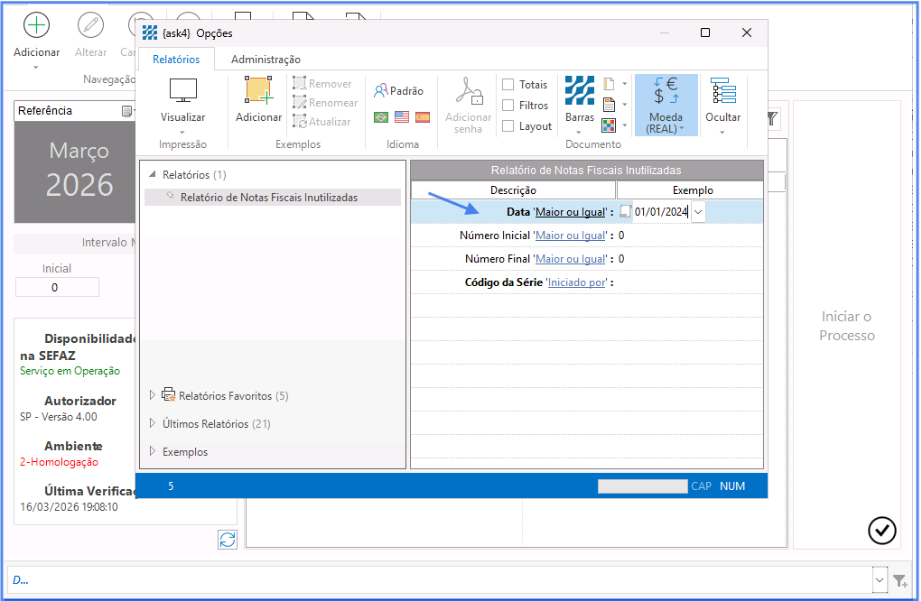Click the Adicionar example icon in ribbon
The width and height of the screenshot is (921, 601).
[x=259, y=91]
